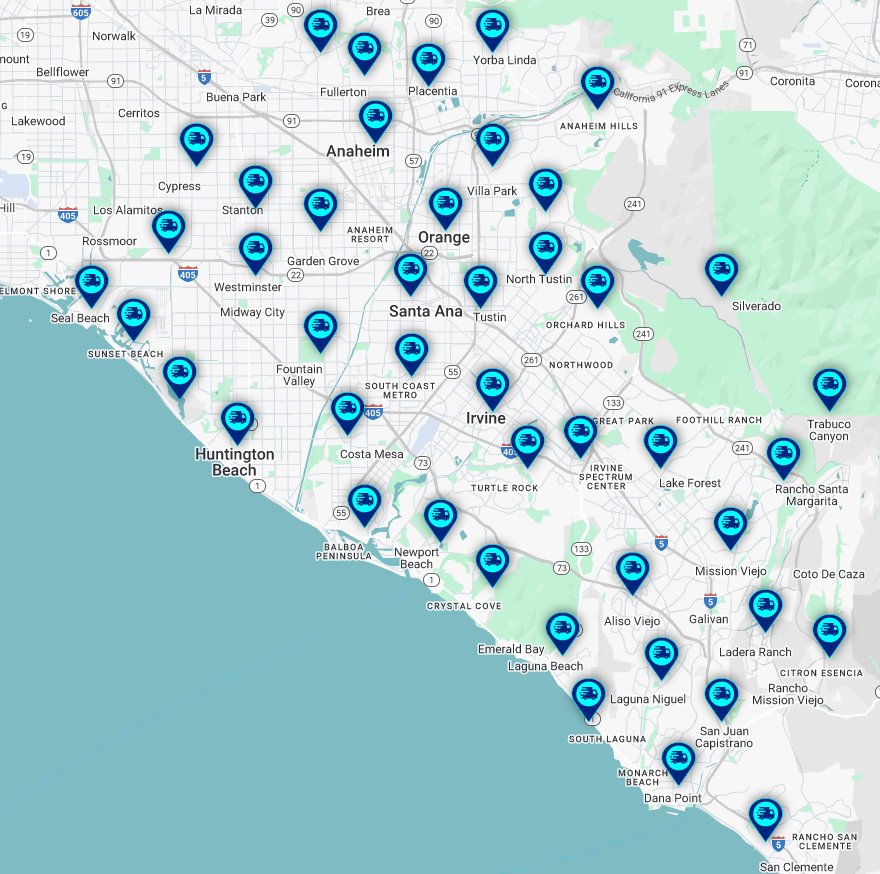Open the truck marker above San Clemente
The image size is (880, 874).
[x=766, y=815]
